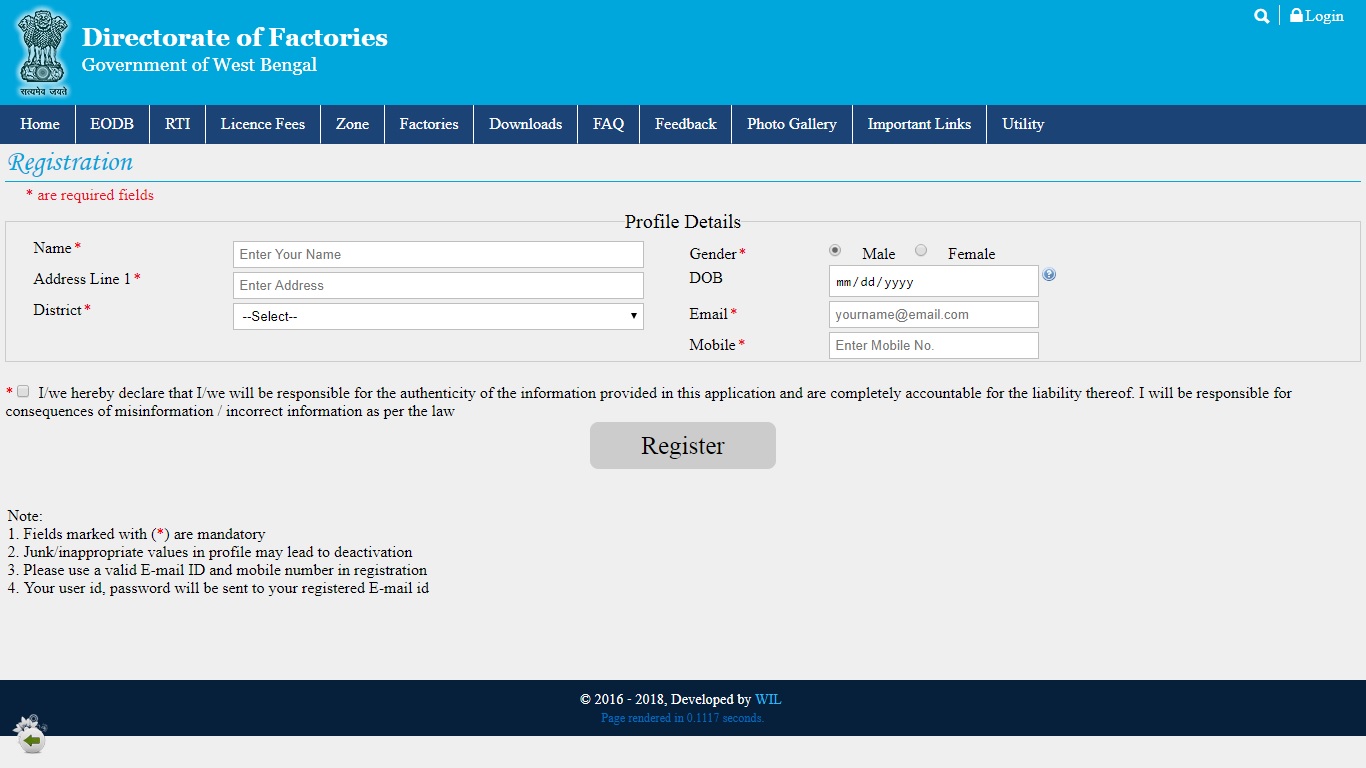Click the West Bengal government emblem logo
1366x768 pixels.
[42, 52]
